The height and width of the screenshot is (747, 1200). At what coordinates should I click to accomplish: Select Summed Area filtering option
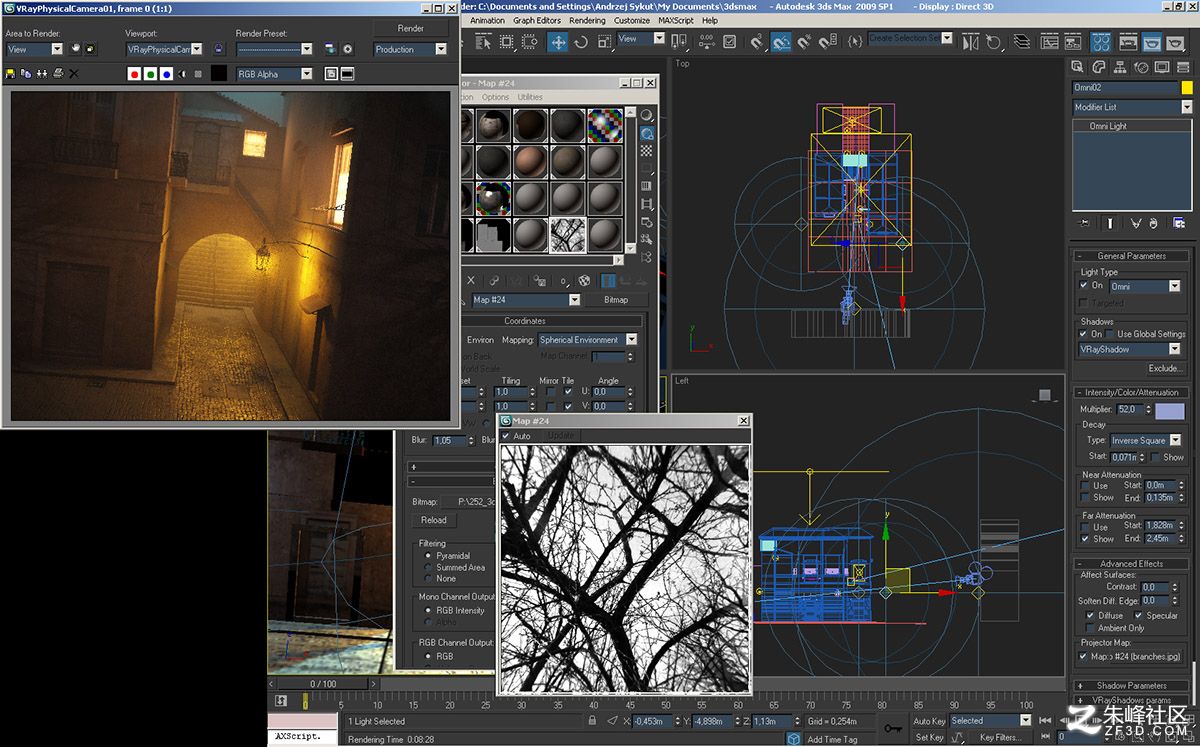pyautogui.click(x=429, y=567)
